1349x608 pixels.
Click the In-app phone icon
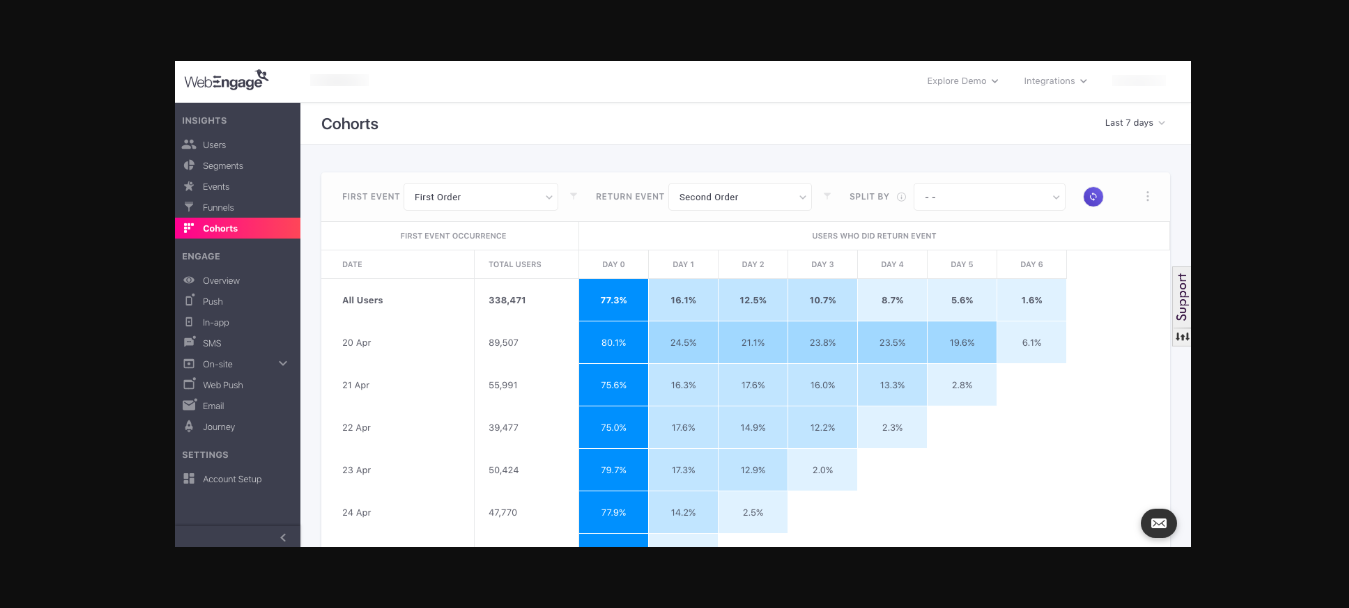point(189,322)
